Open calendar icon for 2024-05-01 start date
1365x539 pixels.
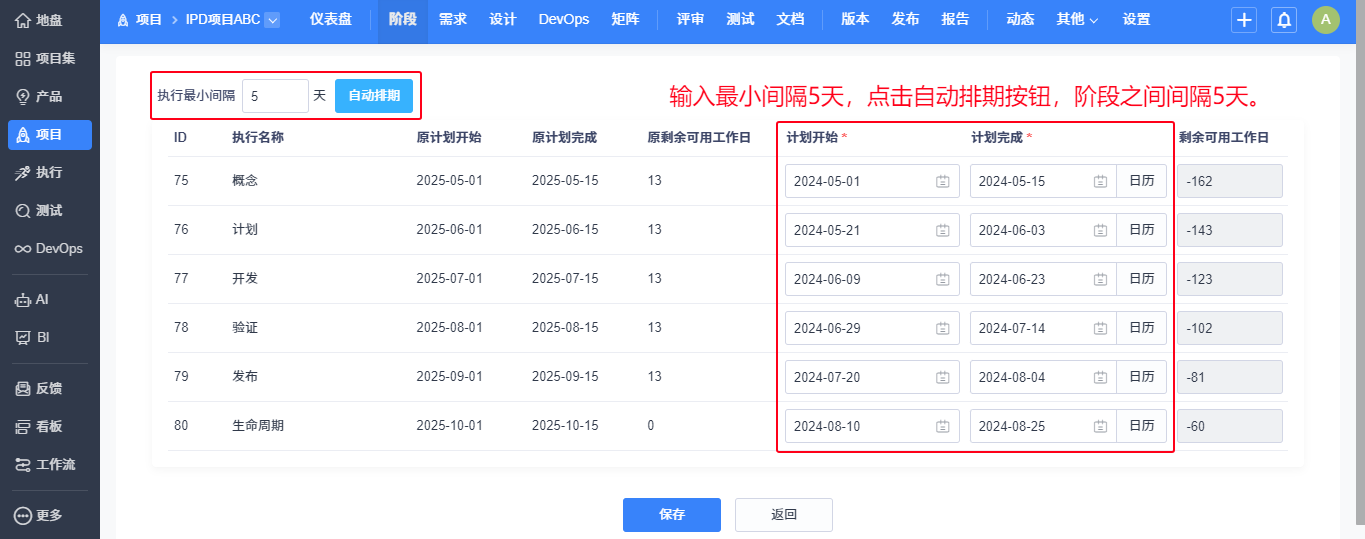coord(942,181)
